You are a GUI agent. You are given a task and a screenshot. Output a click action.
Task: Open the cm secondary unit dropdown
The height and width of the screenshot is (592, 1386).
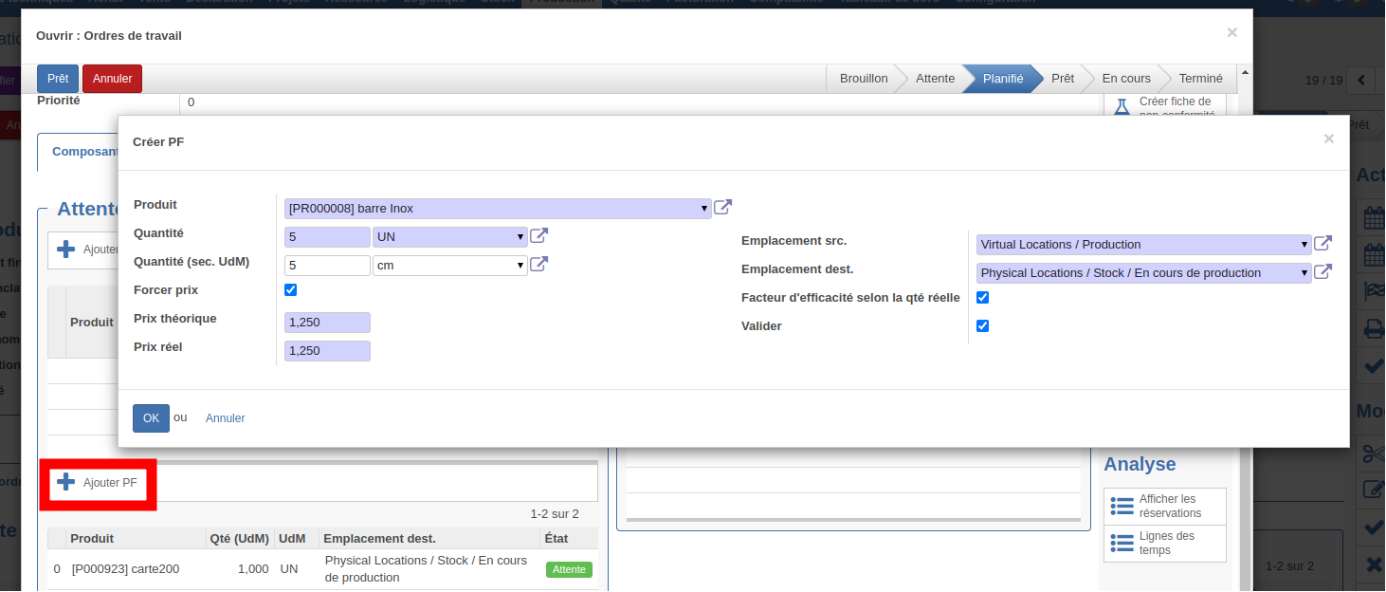point(450,266)
